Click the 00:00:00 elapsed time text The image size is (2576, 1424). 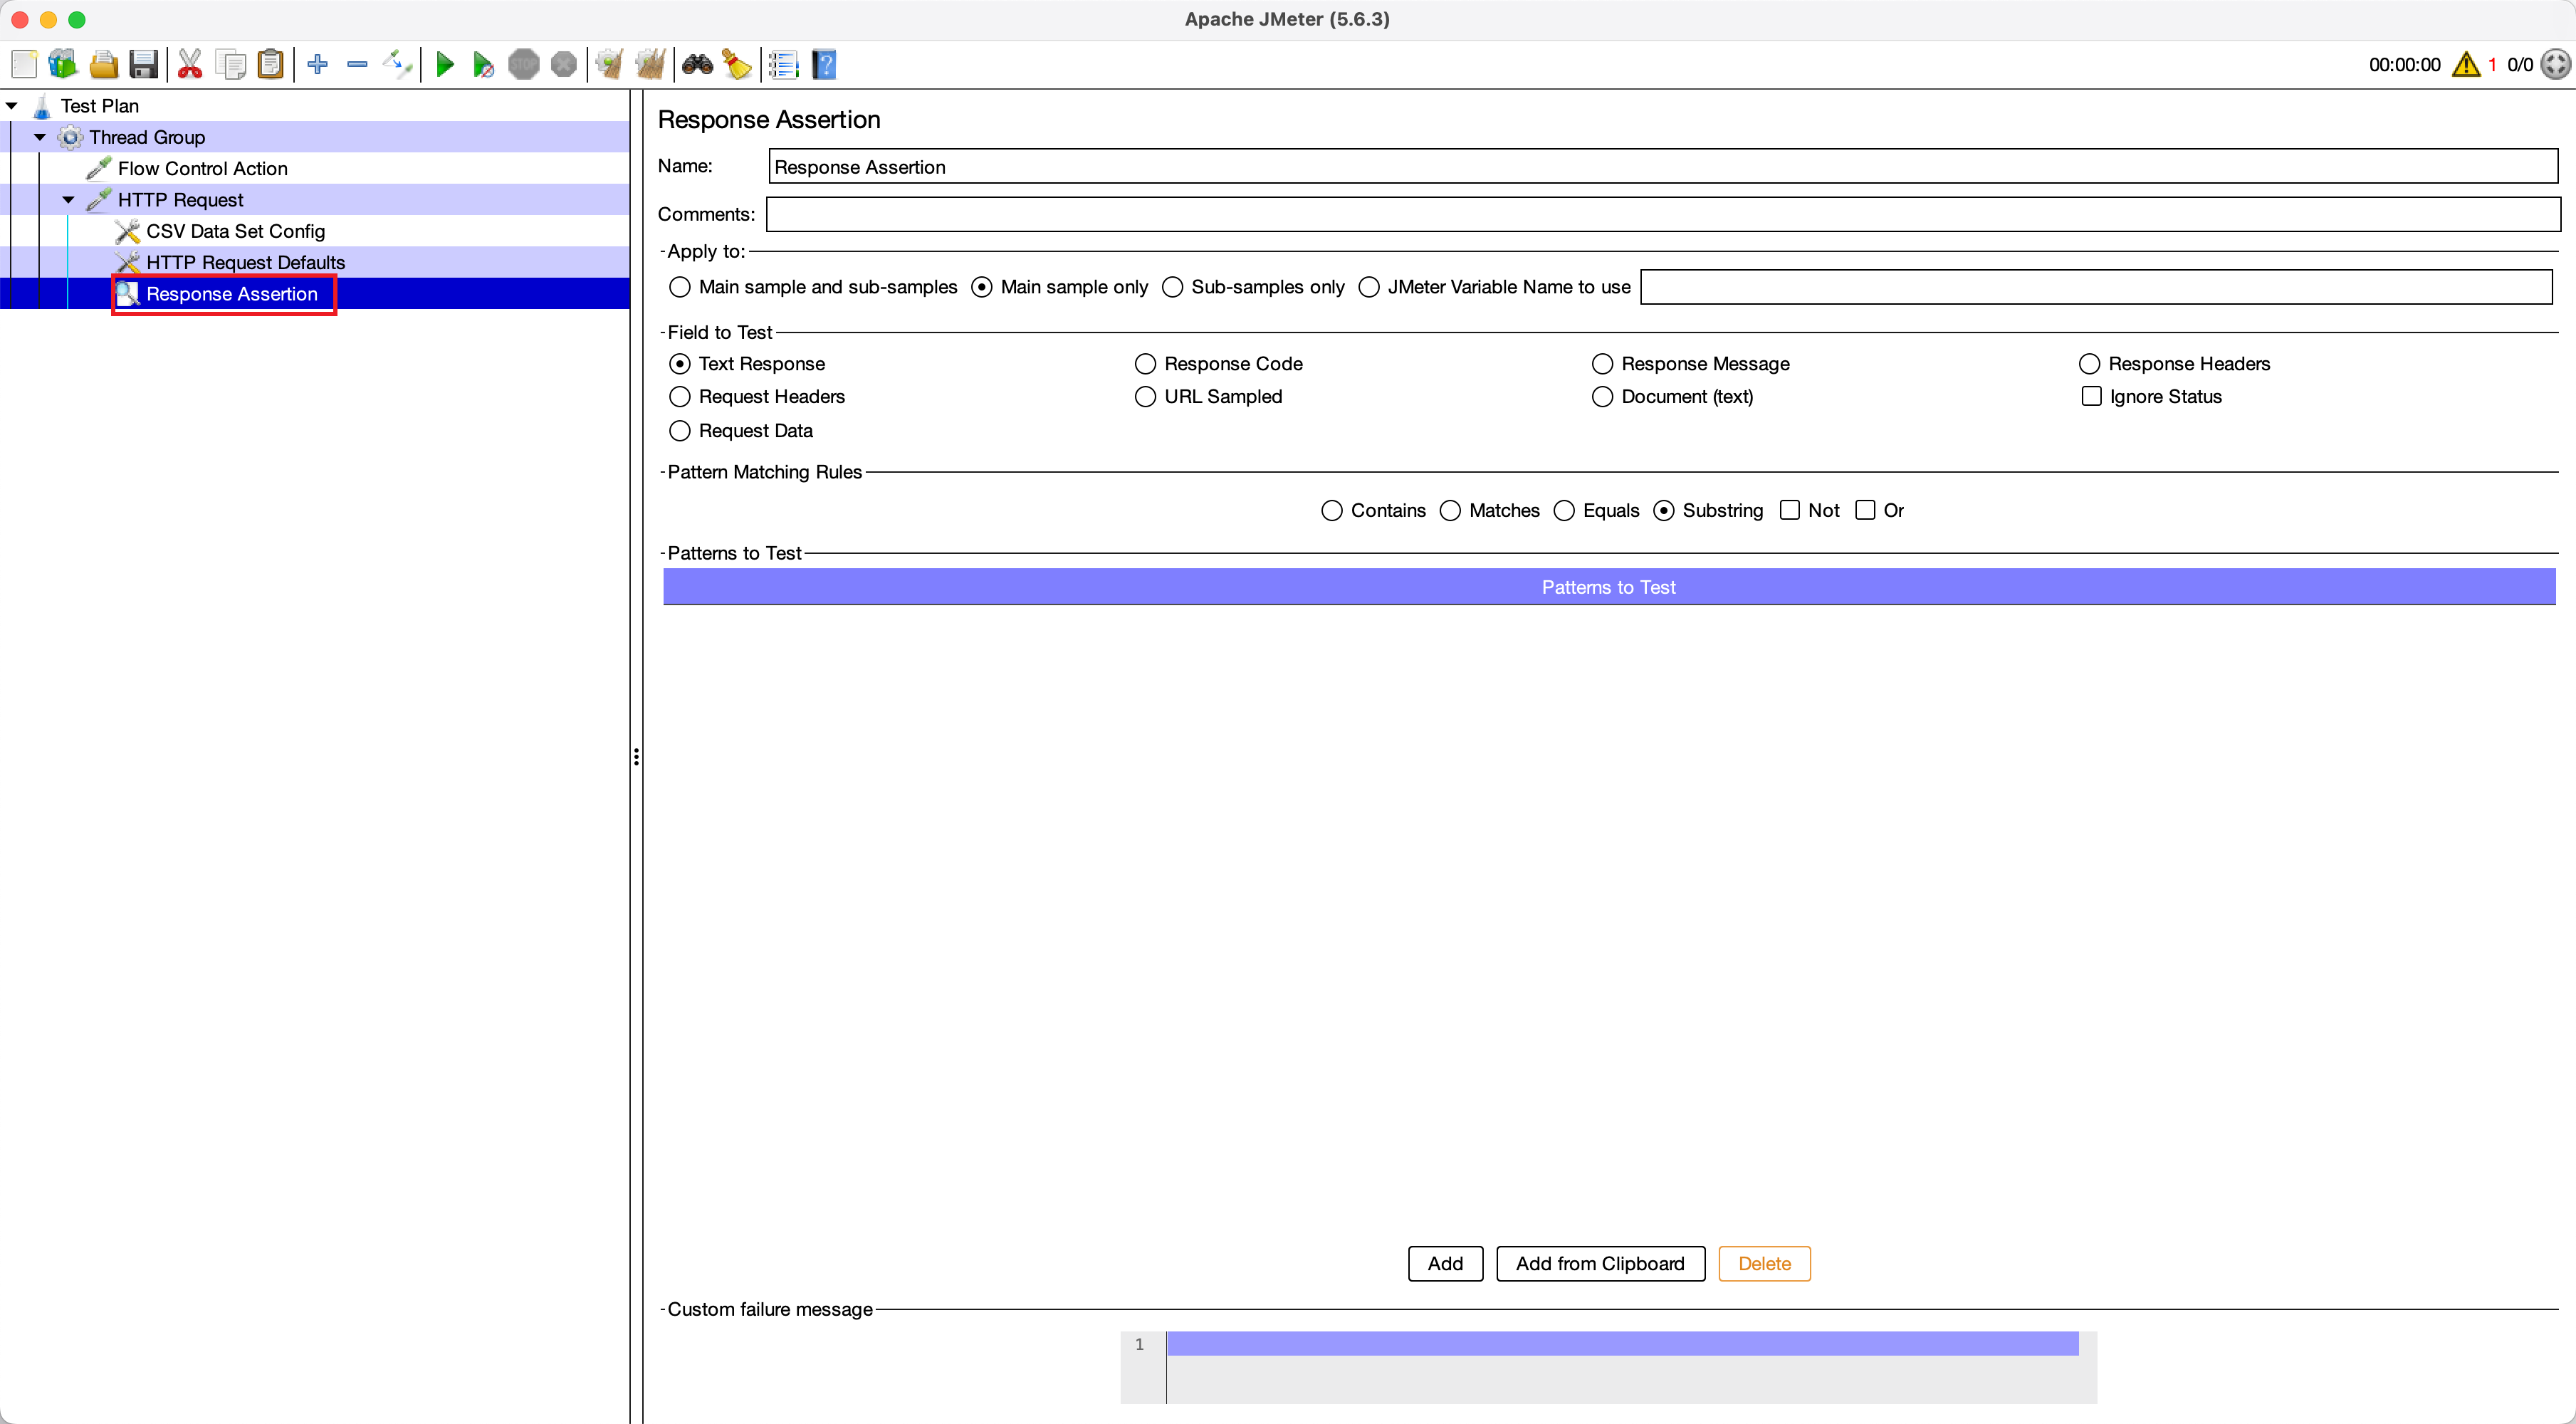click(2404, 65)
